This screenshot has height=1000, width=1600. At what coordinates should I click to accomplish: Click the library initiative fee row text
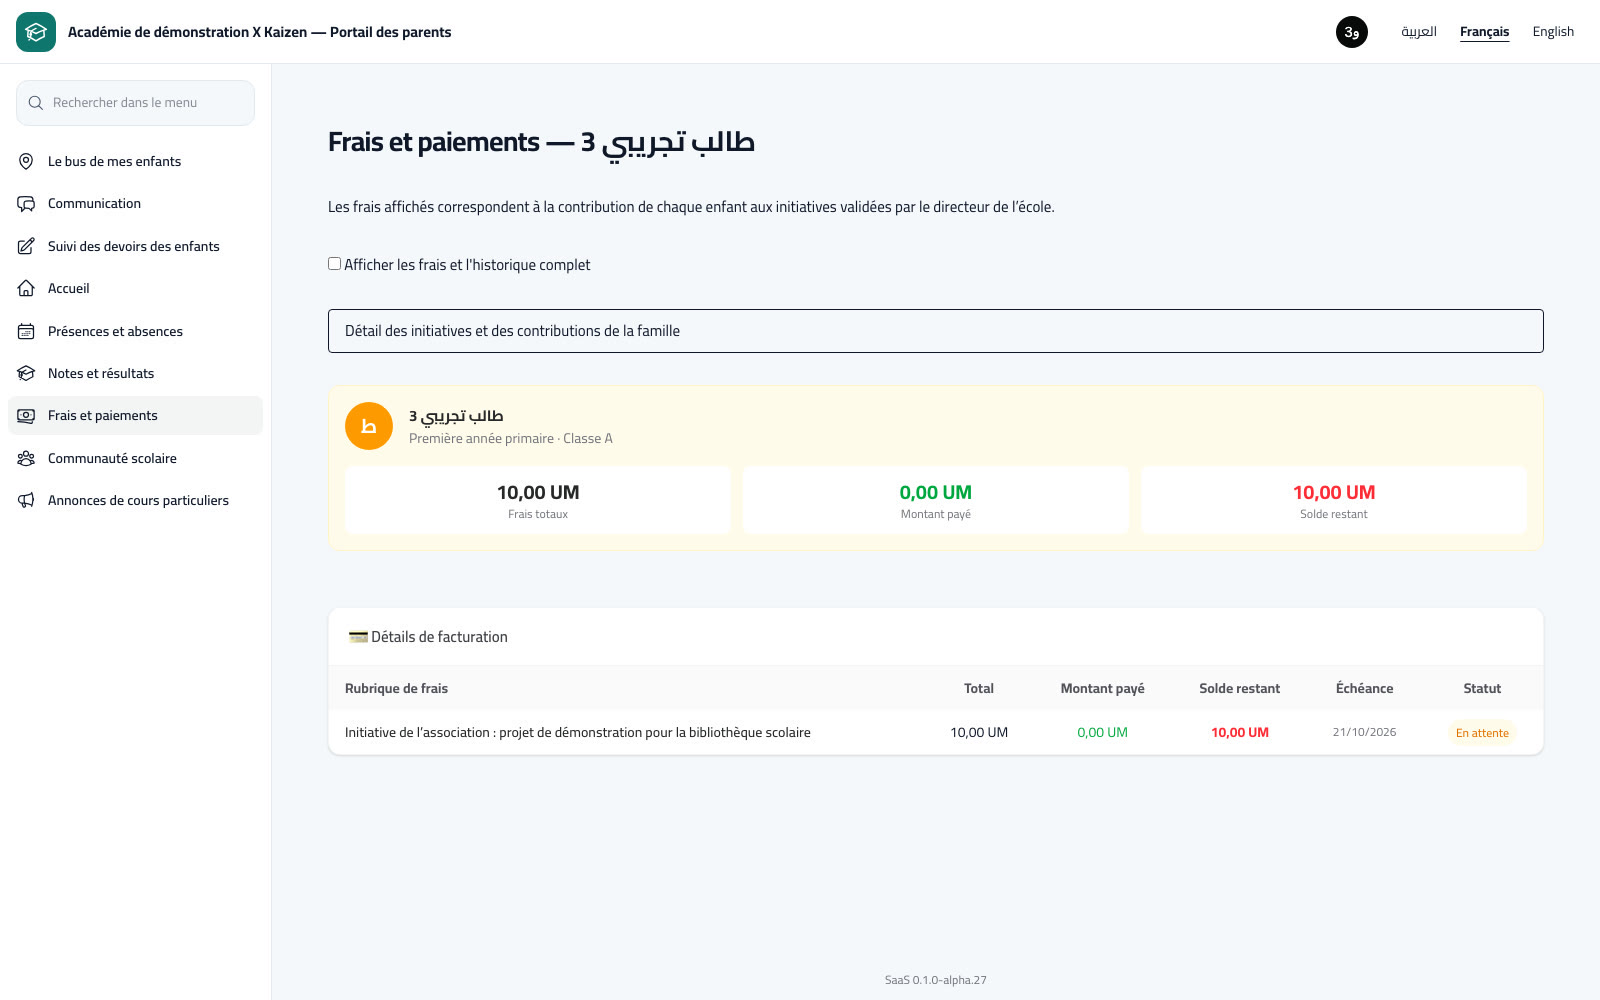[x=578, y=733]
